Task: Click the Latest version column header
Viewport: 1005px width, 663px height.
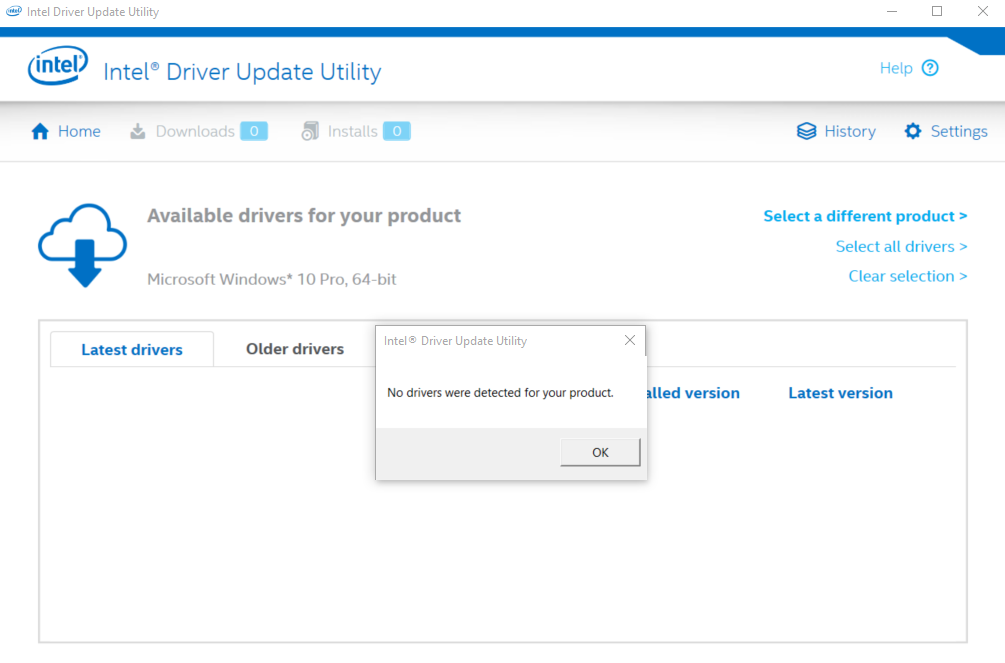Action: point(840,393)
